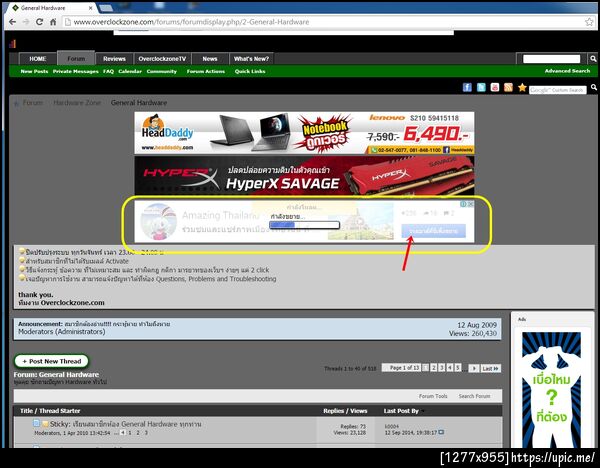
Task: Bookmark page with star icon in address bar
Action: point(589,22)
